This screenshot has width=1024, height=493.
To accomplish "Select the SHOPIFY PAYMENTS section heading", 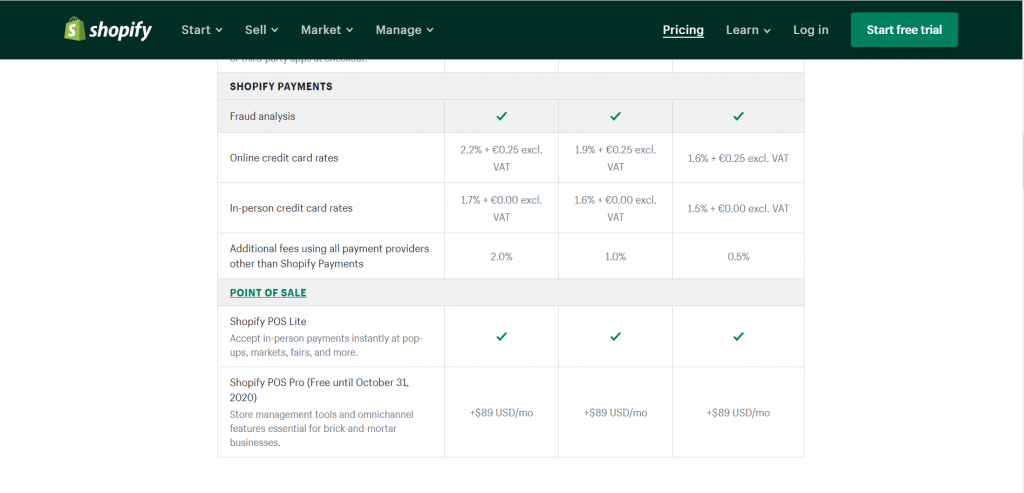I will pos(281,86).
